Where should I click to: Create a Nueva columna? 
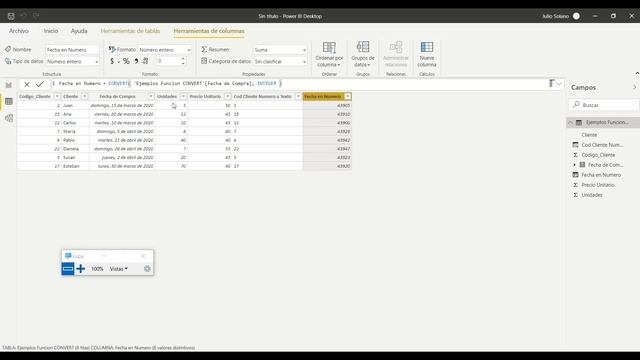pyautogui.click(x=427, y=54)
